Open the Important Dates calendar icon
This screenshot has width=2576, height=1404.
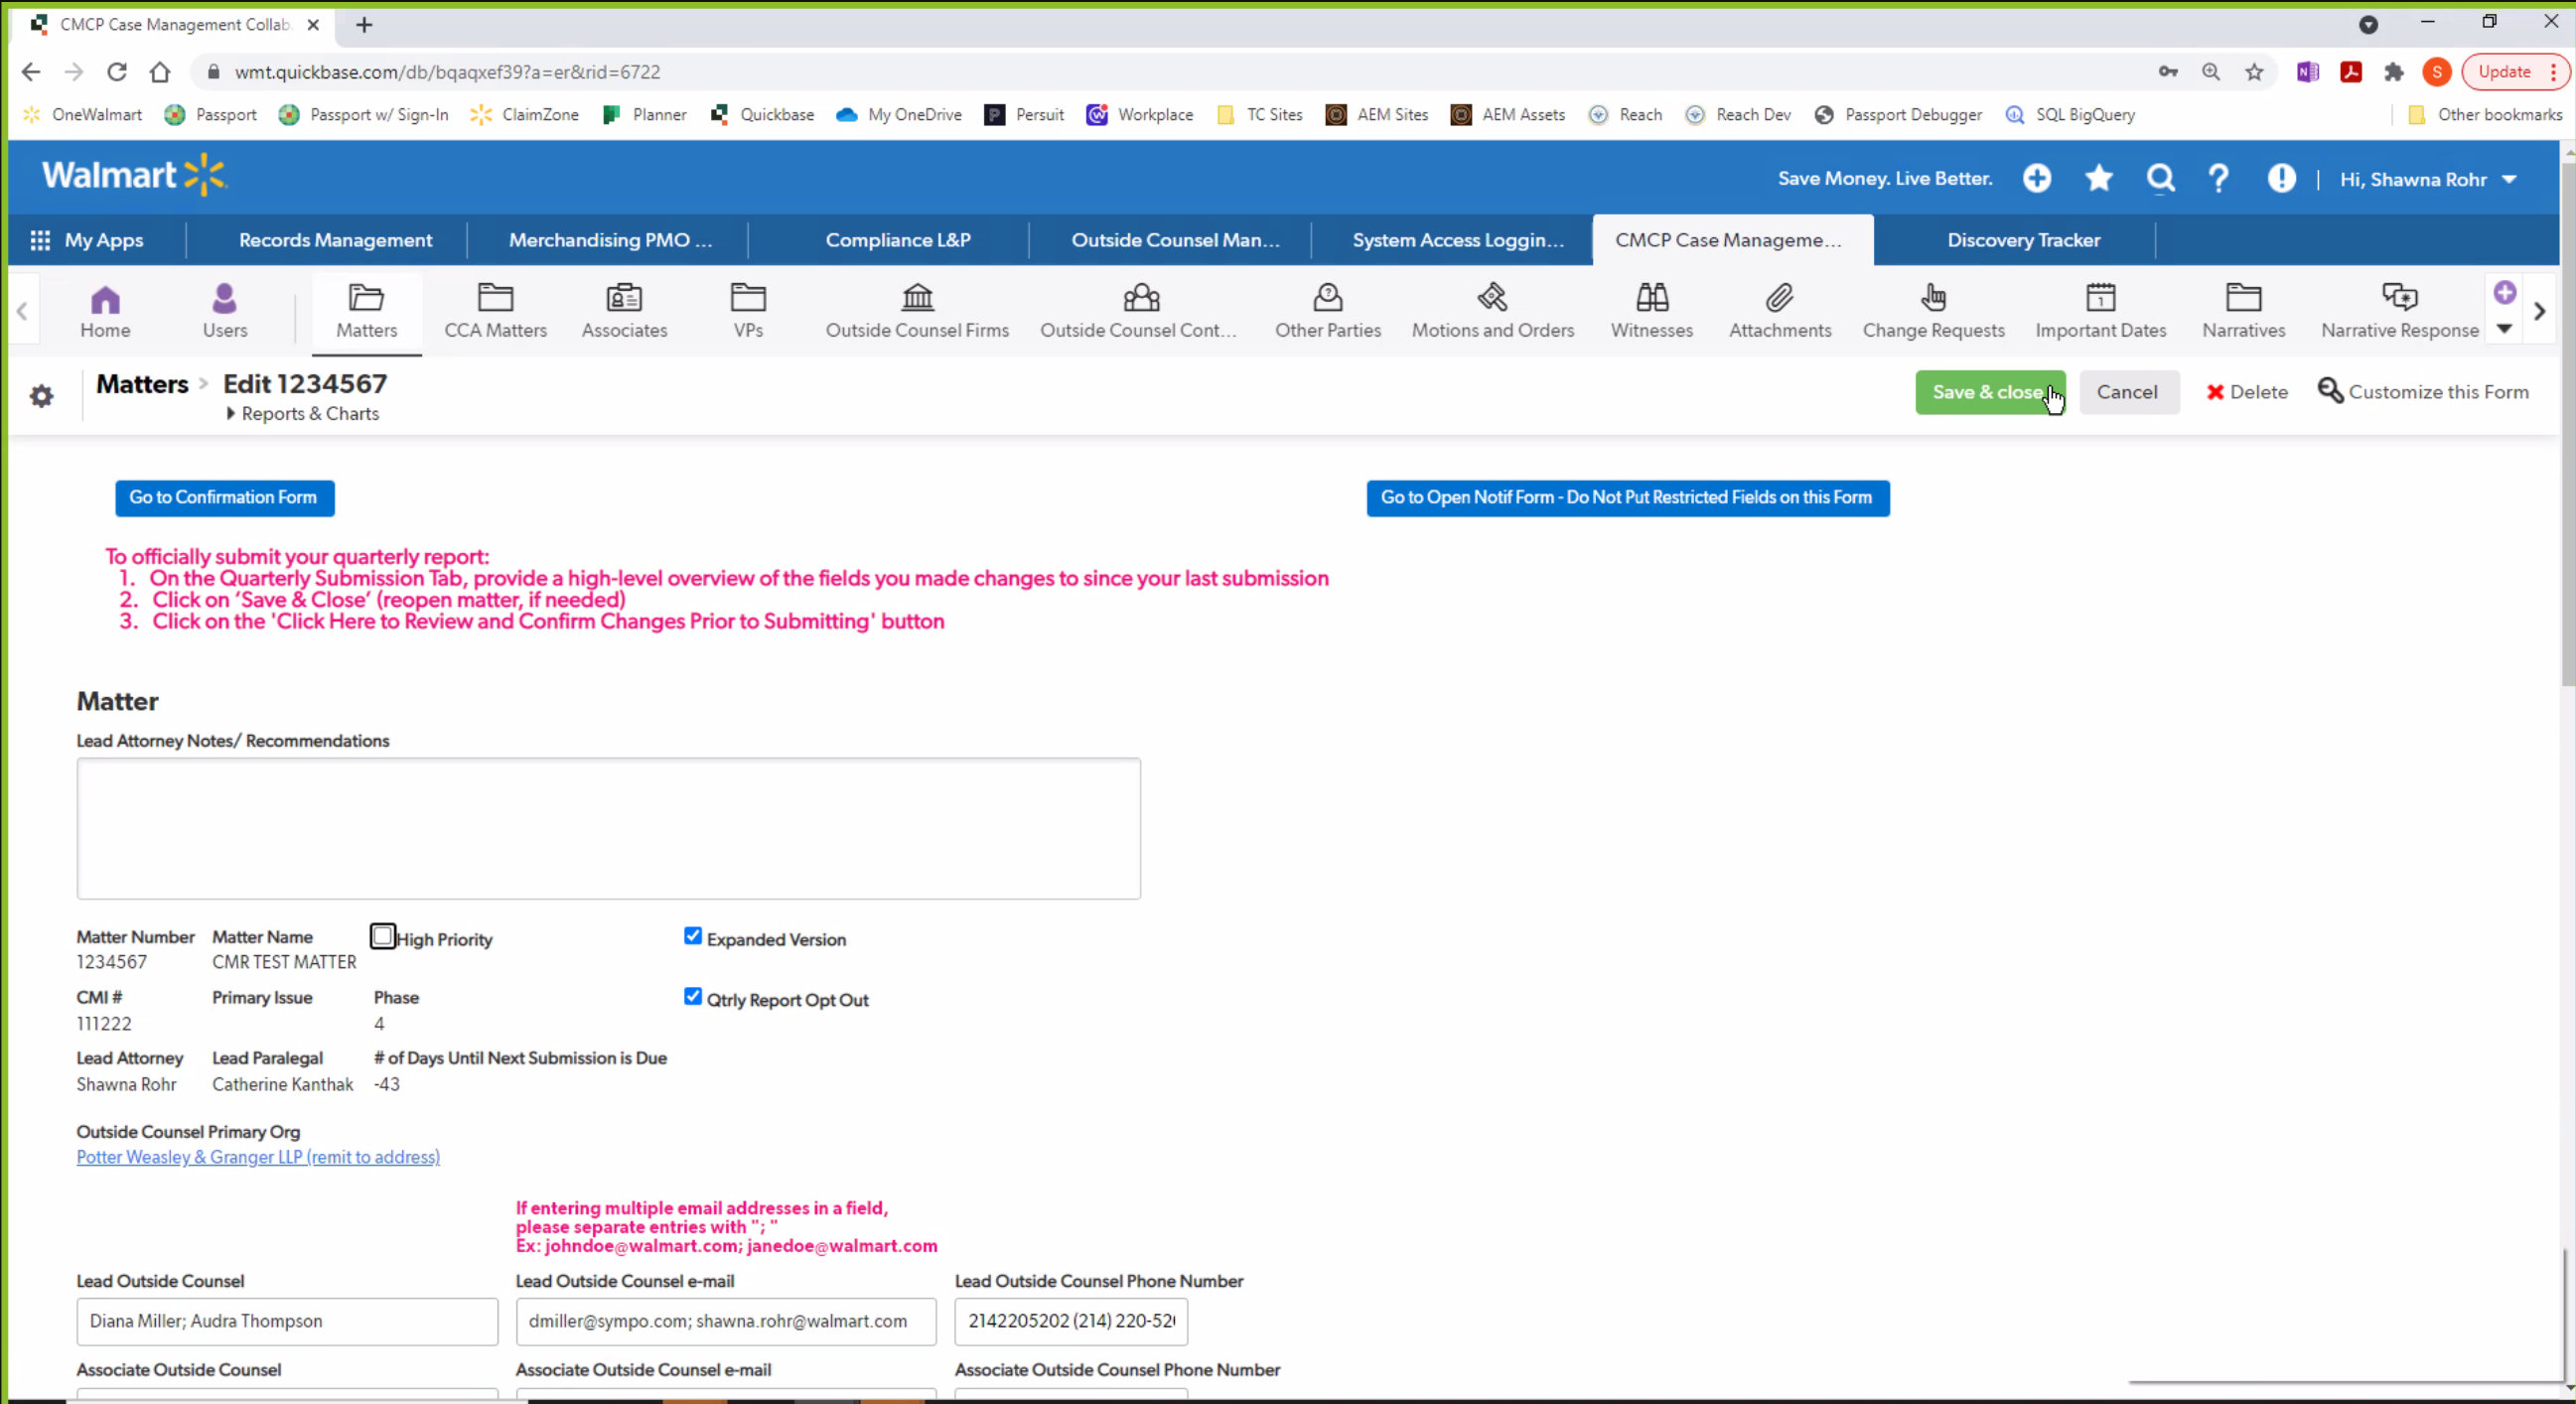click(2100, 298)
